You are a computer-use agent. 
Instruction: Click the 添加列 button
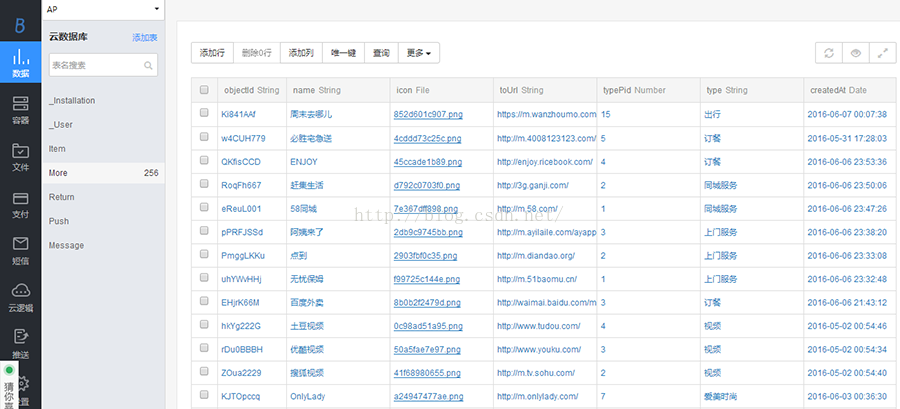pyautogui.click(x=301, y=53)
